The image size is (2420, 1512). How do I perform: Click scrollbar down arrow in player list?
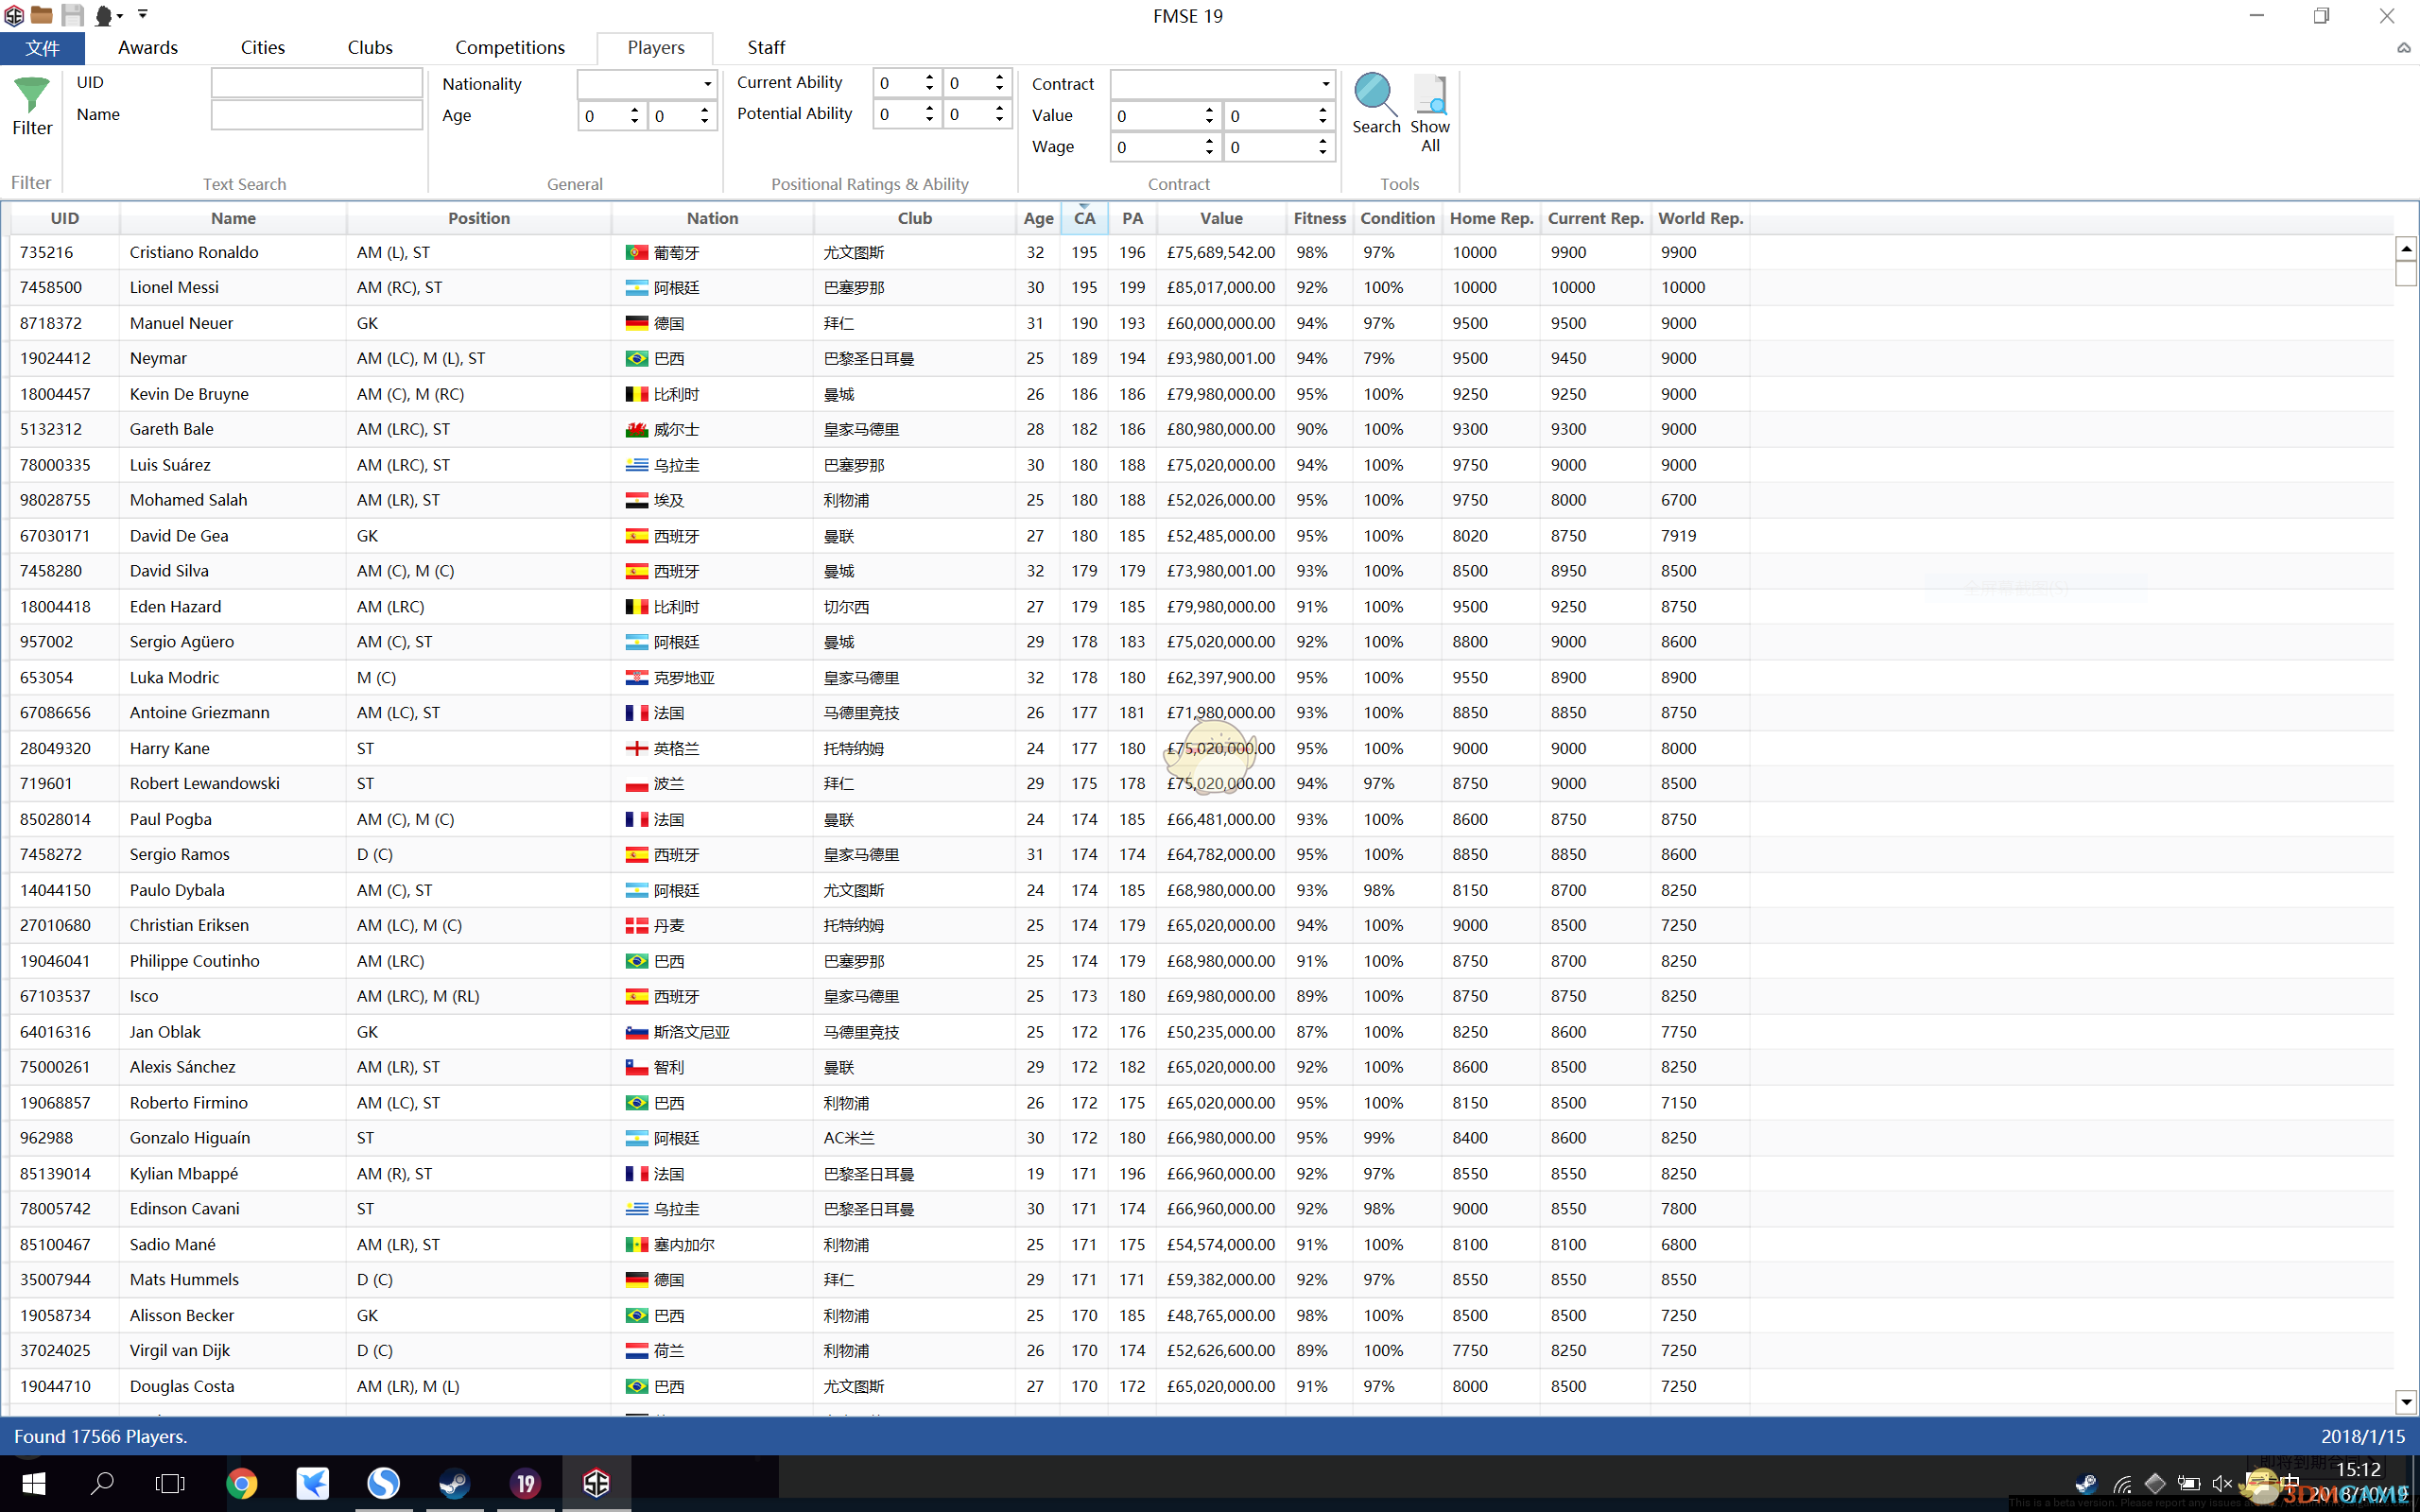click(x=2406, y=1402)
